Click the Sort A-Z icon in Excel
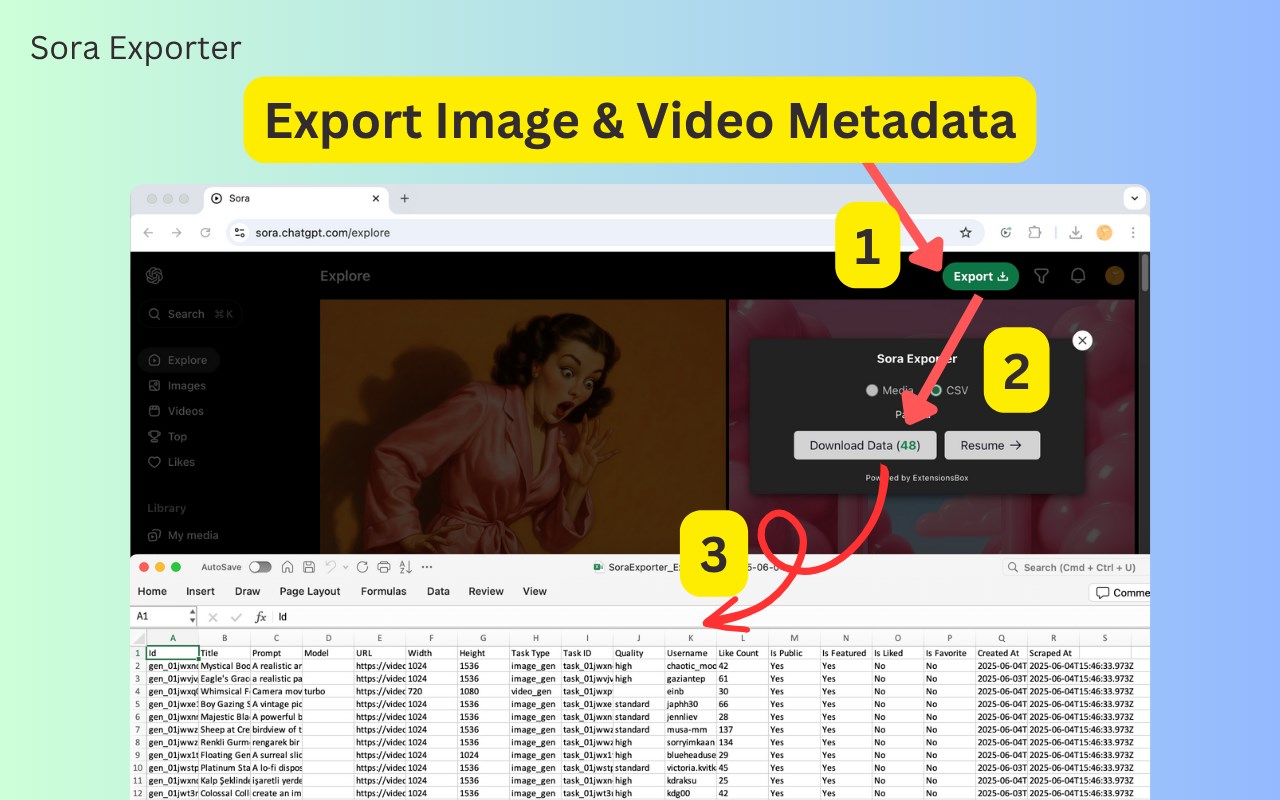Screen dimensions: 1280x800 pos(407,567)
